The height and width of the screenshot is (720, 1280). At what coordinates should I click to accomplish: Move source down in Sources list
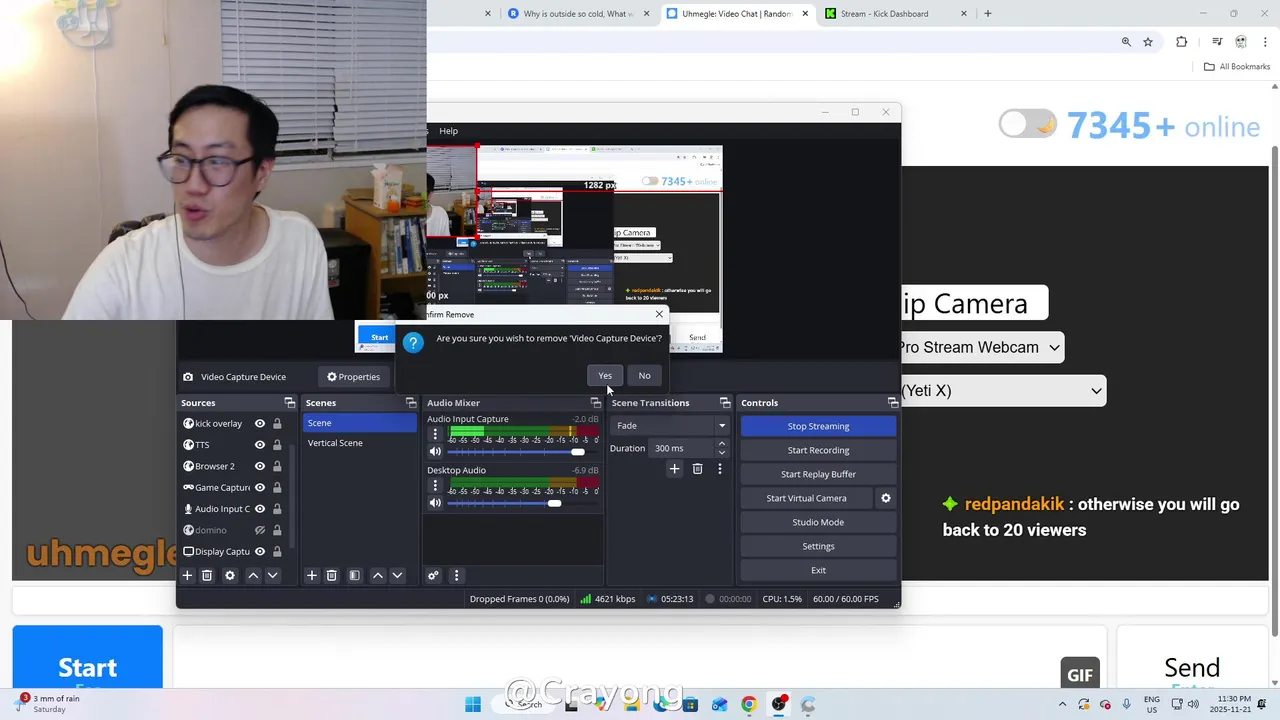coord(272,575)
